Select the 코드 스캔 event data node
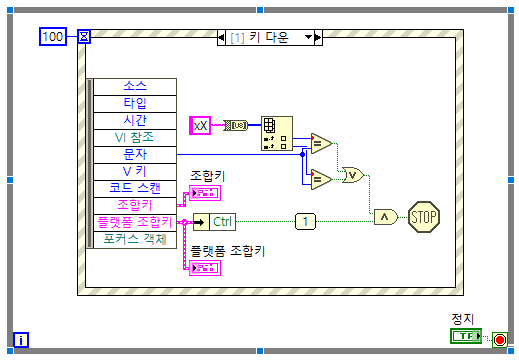The image size is (519, 362). click(135, 189)
